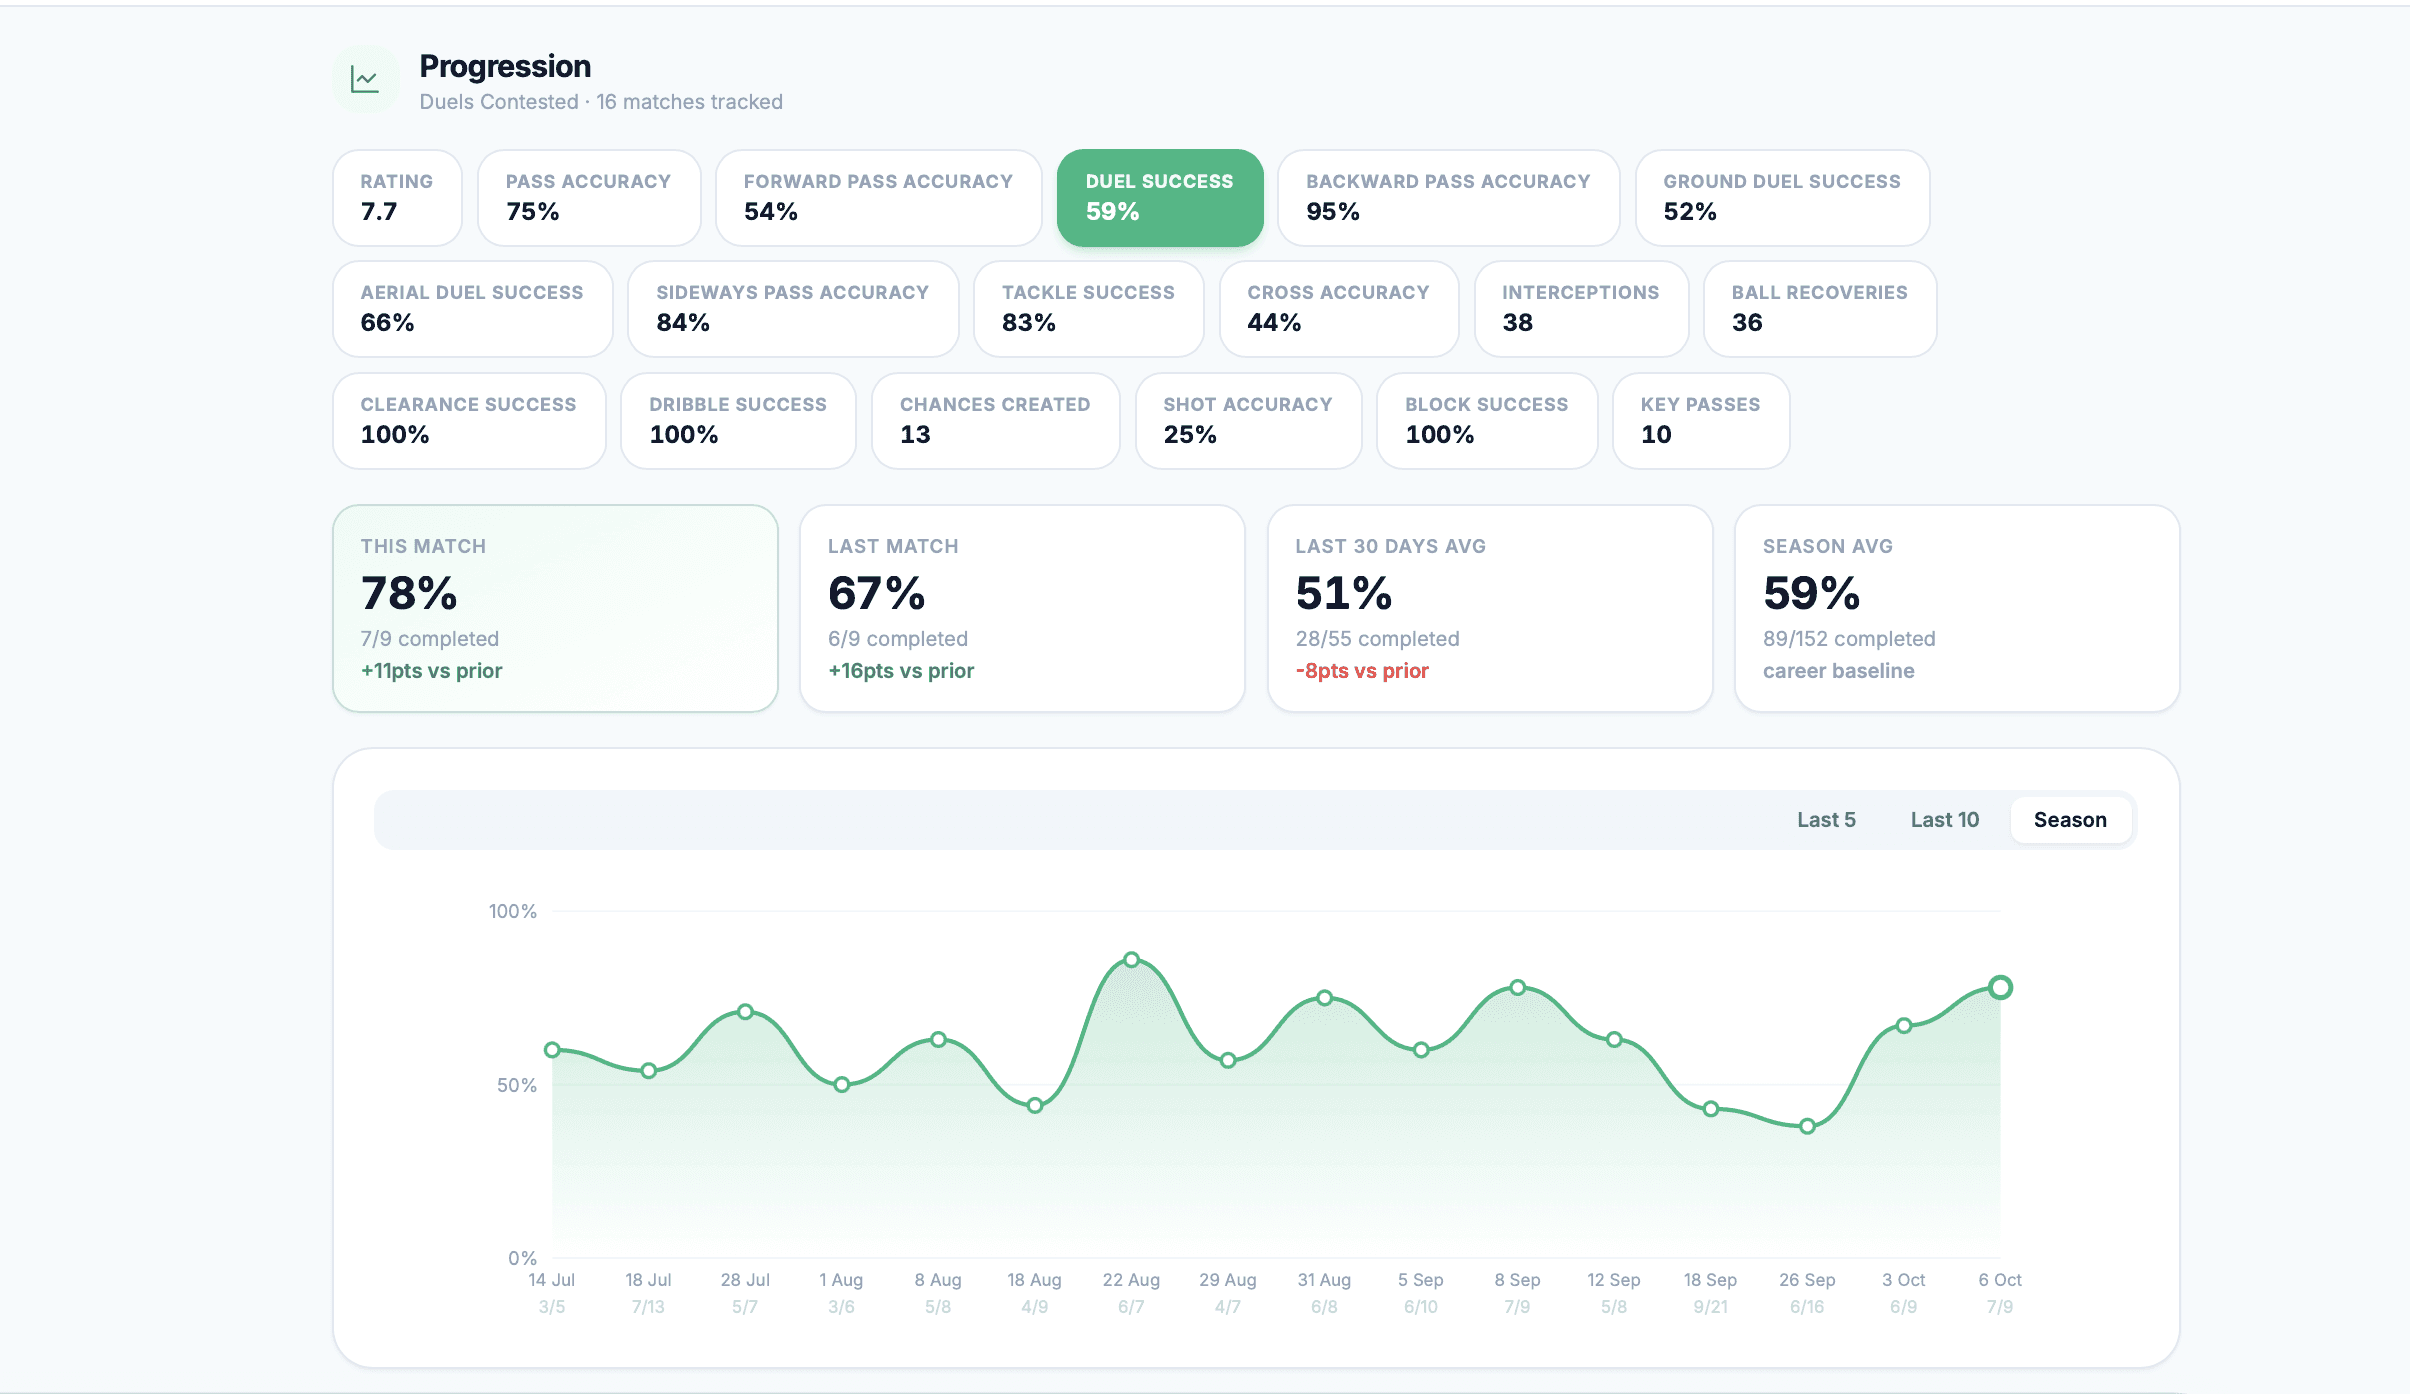
Task: Select the Shot Accuracy 25% chip
Action: [1248, 421]
